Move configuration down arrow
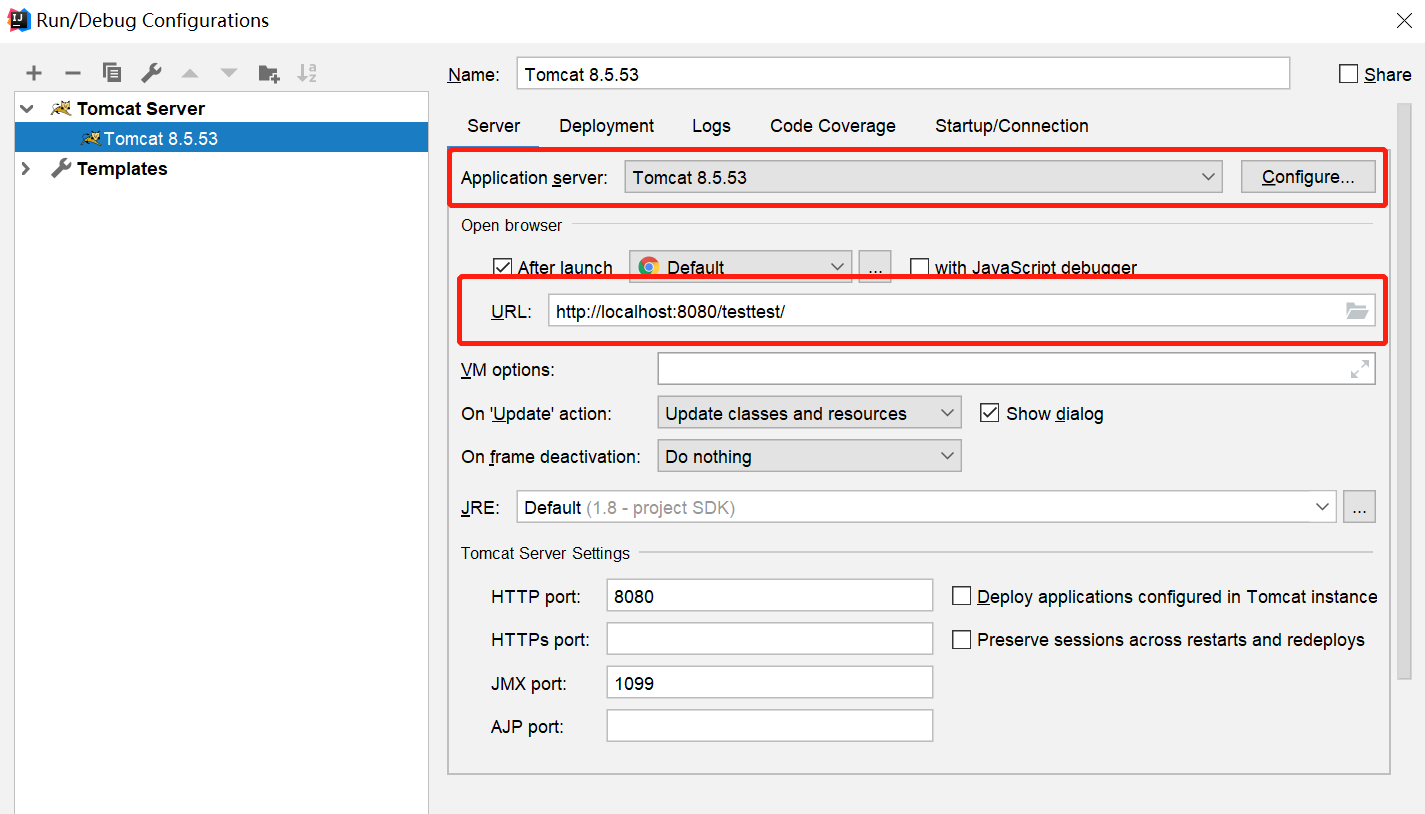Viewport: 1425px width, 814px height. [229, 73]
